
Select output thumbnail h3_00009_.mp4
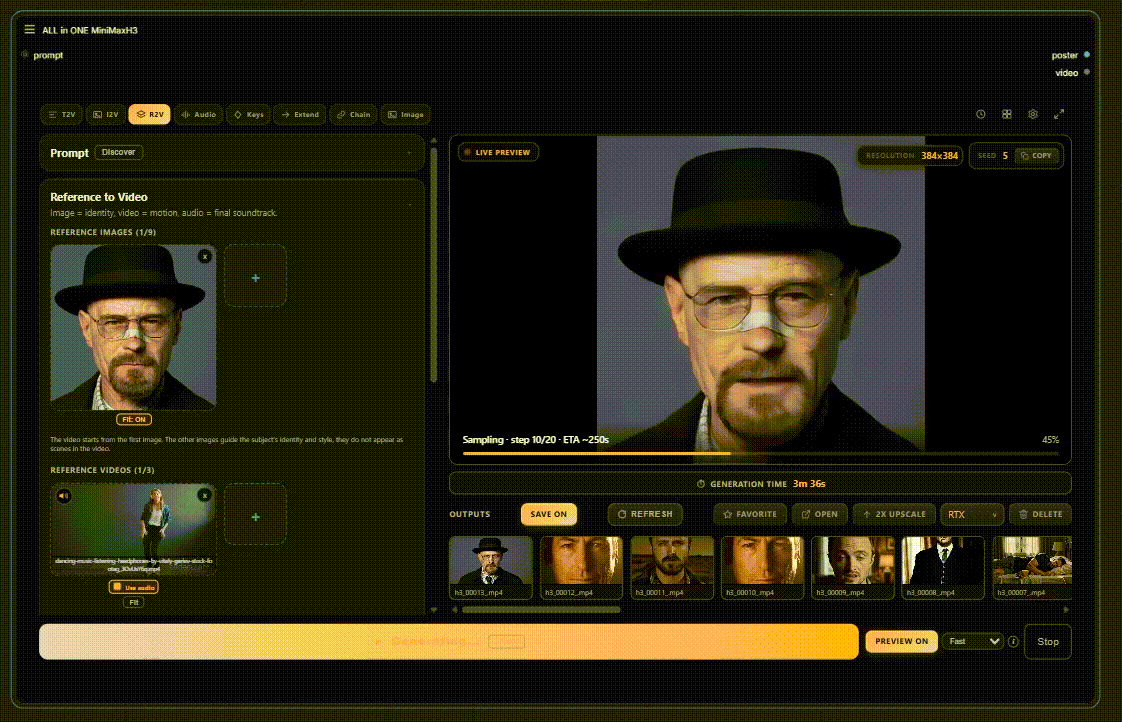853,567
